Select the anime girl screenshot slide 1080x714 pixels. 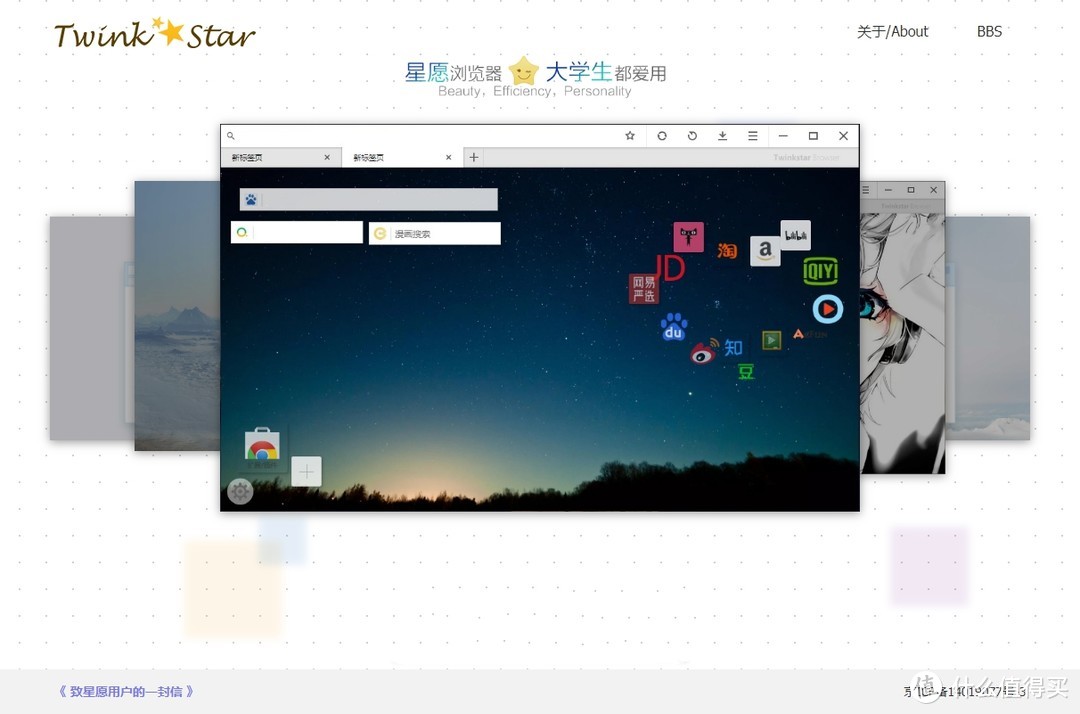tap(902, 328)
